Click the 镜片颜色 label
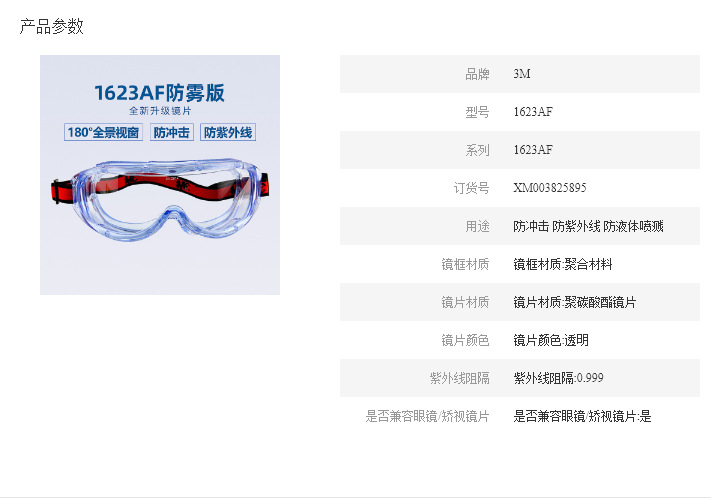 (465, 341)
